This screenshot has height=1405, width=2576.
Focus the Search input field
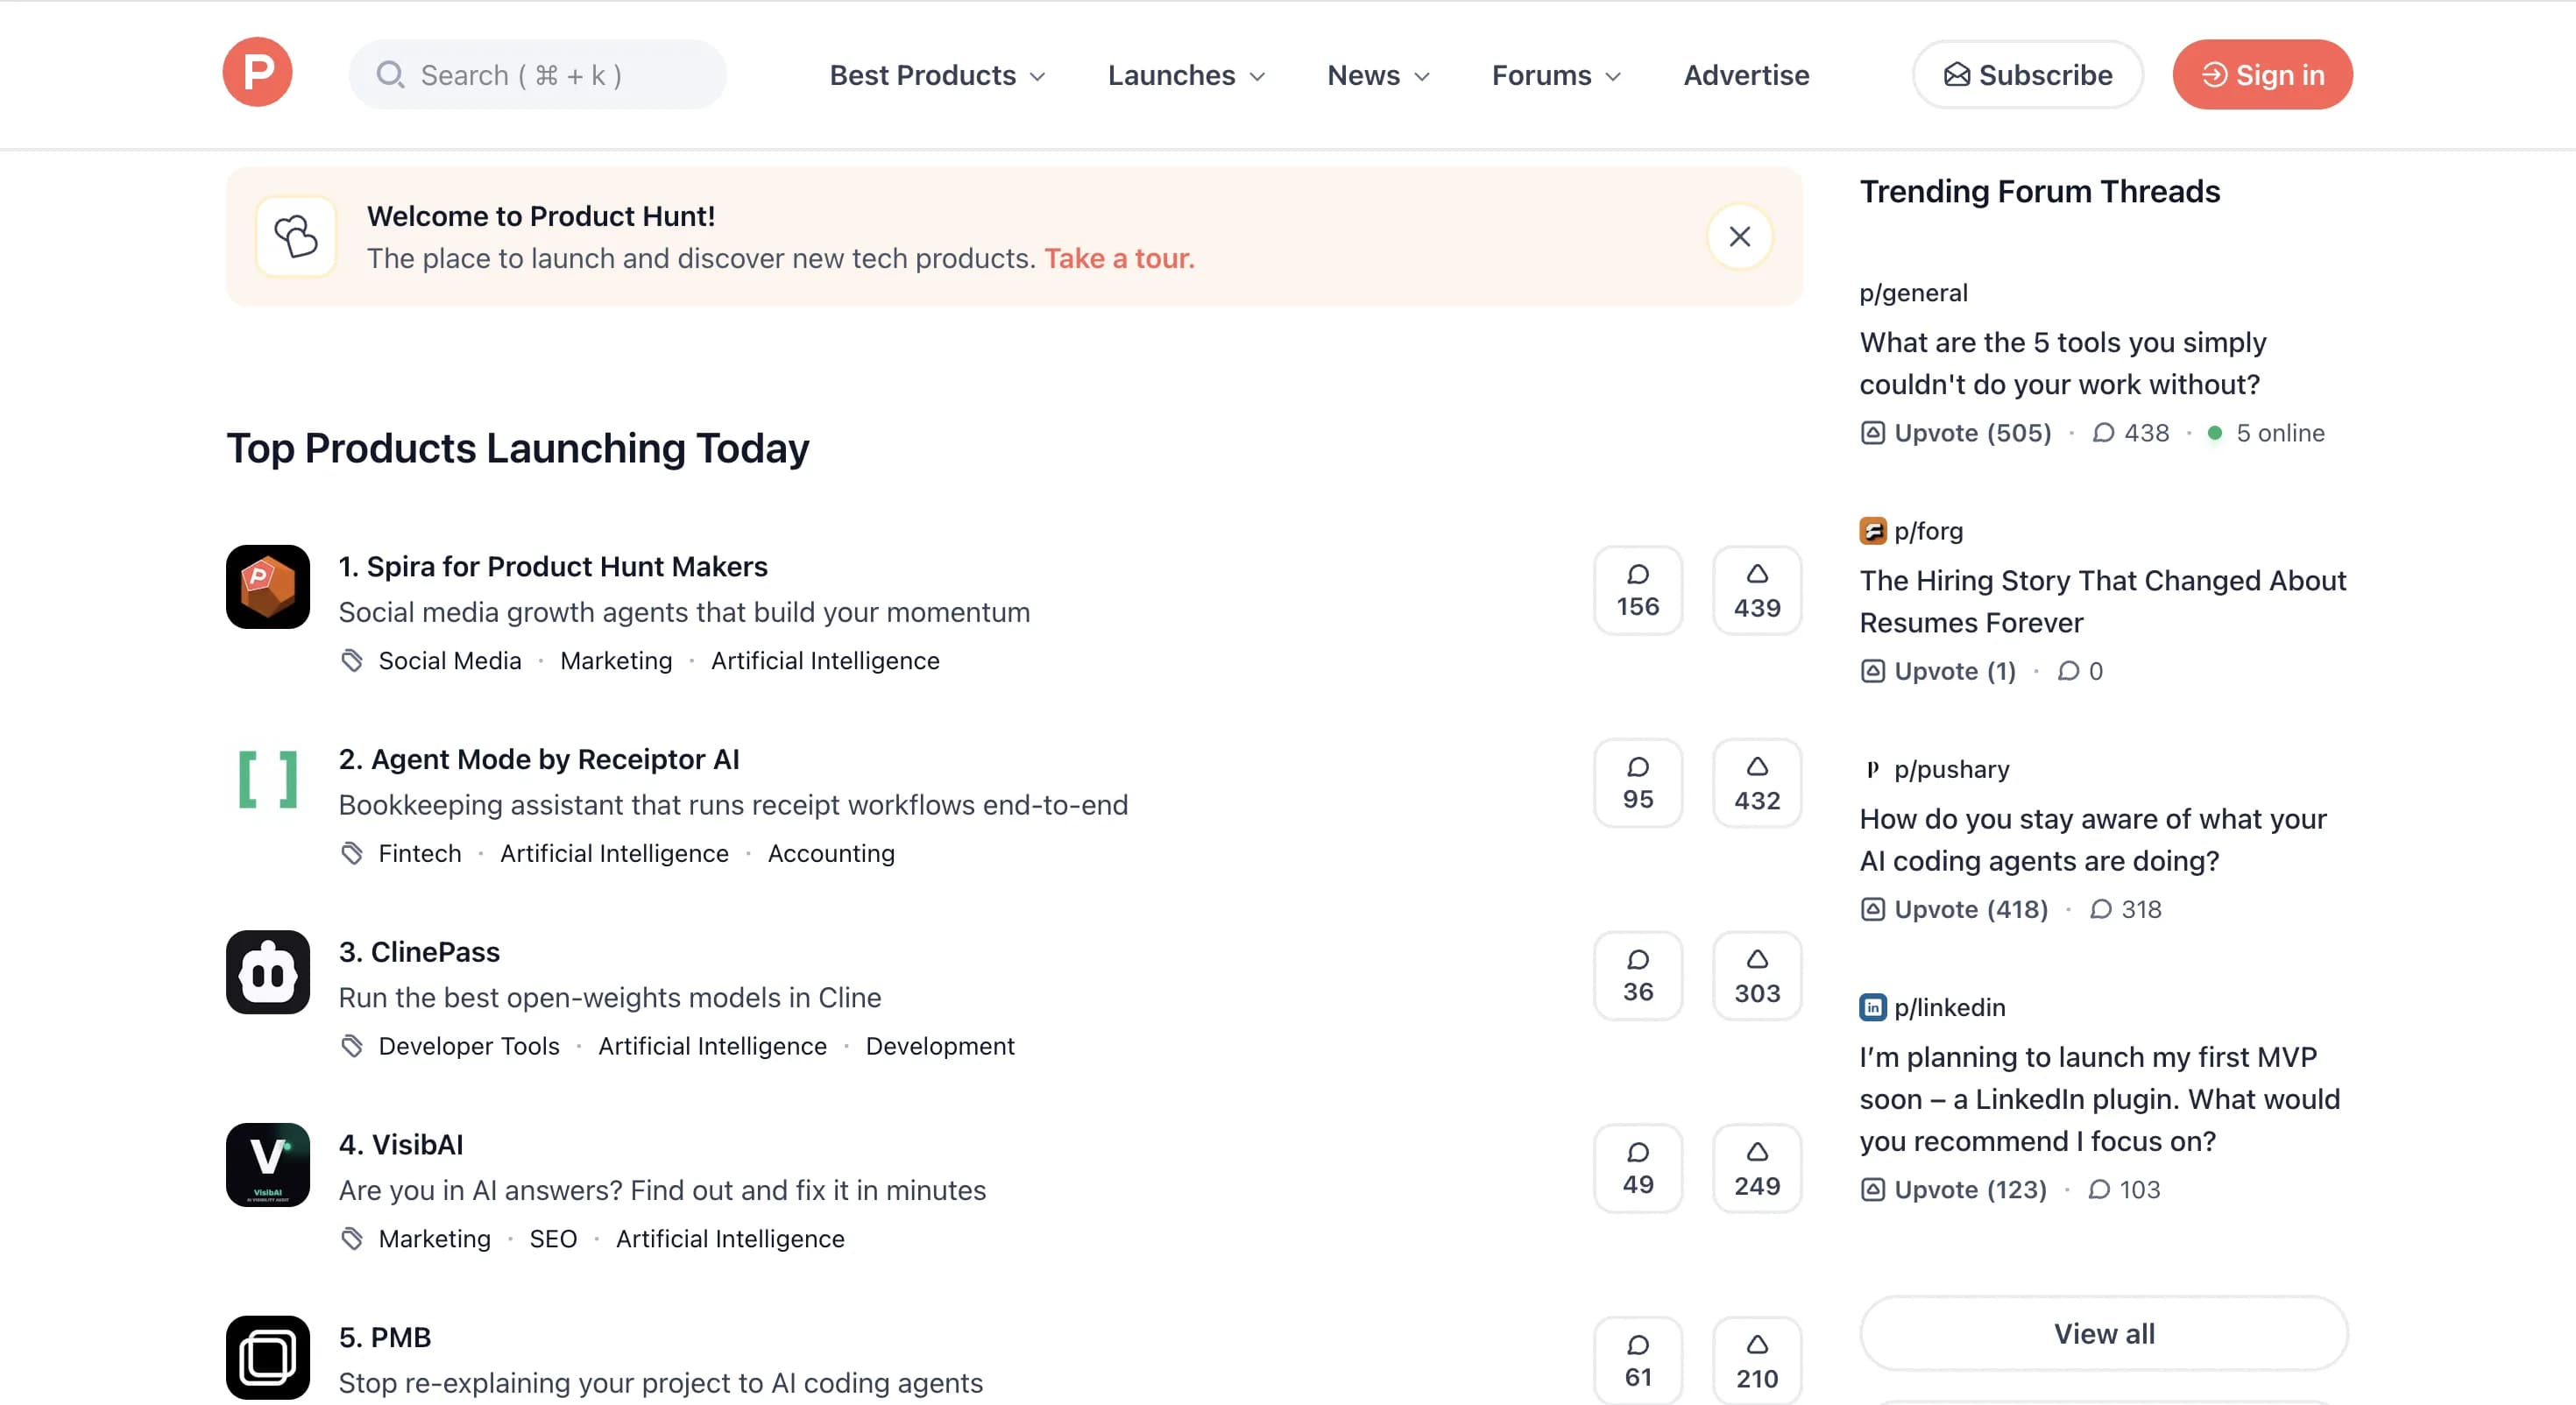537,75
